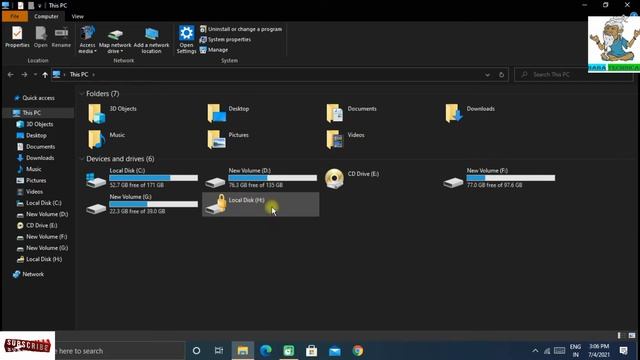This screenshot has height=360, width=640.
Task: Open the notification center
Action: pyautogui.click(x=624, y=351)
